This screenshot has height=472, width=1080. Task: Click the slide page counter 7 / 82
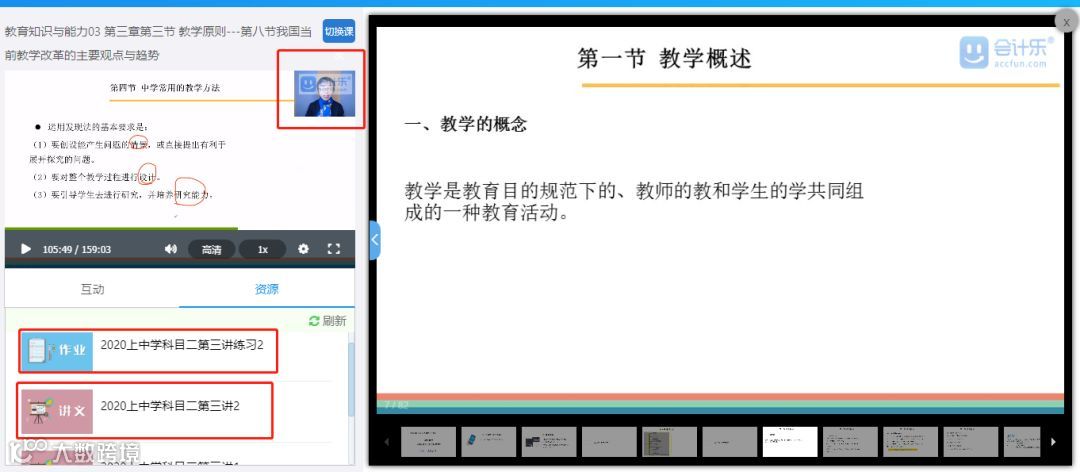[397, 405]
